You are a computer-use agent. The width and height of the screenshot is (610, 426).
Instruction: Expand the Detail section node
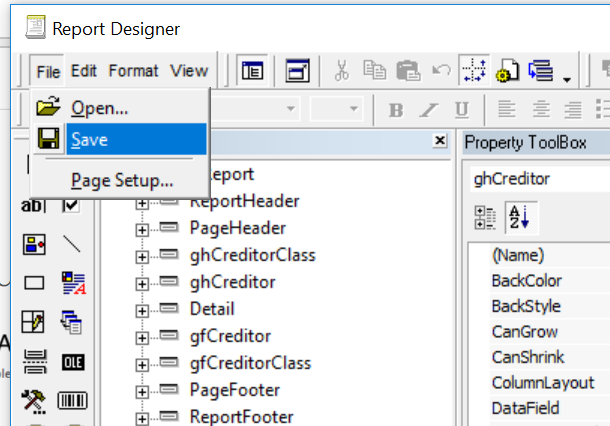click(142, 310)
